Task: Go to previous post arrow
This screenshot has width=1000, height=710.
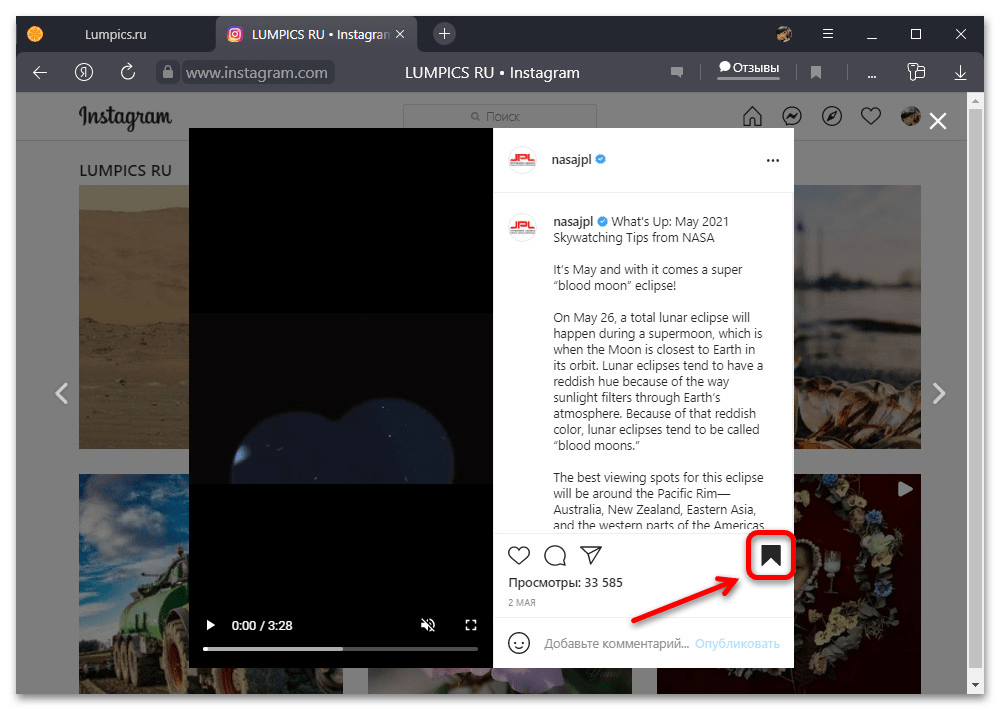Action: click(62, 393)
